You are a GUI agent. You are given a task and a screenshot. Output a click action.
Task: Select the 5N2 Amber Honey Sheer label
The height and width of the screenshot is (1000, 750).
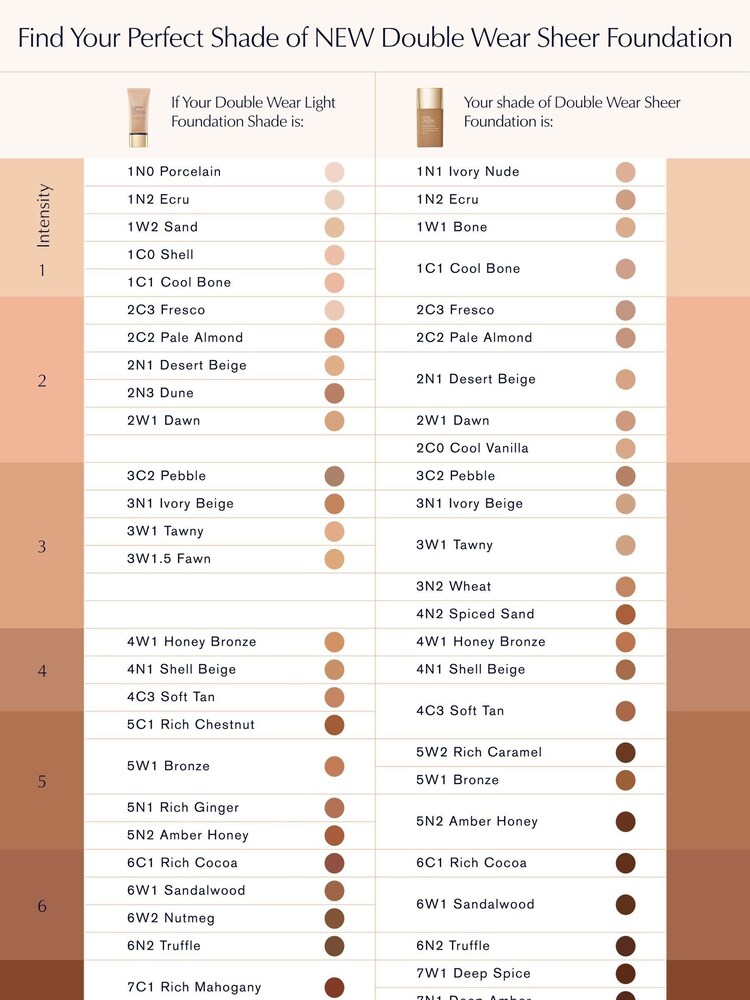476,821
